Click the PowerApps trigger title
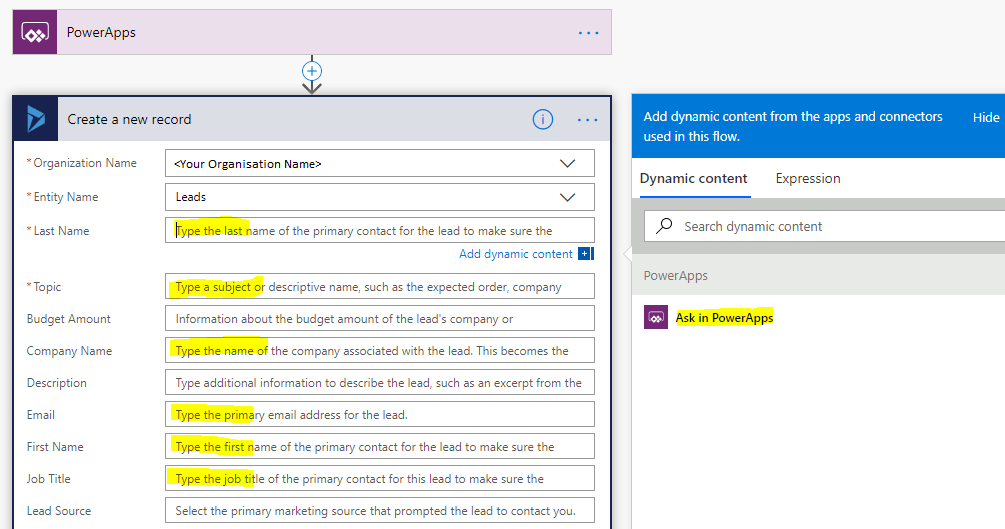The width and height of the screenshot is (1005, 529). pos(101,32)
